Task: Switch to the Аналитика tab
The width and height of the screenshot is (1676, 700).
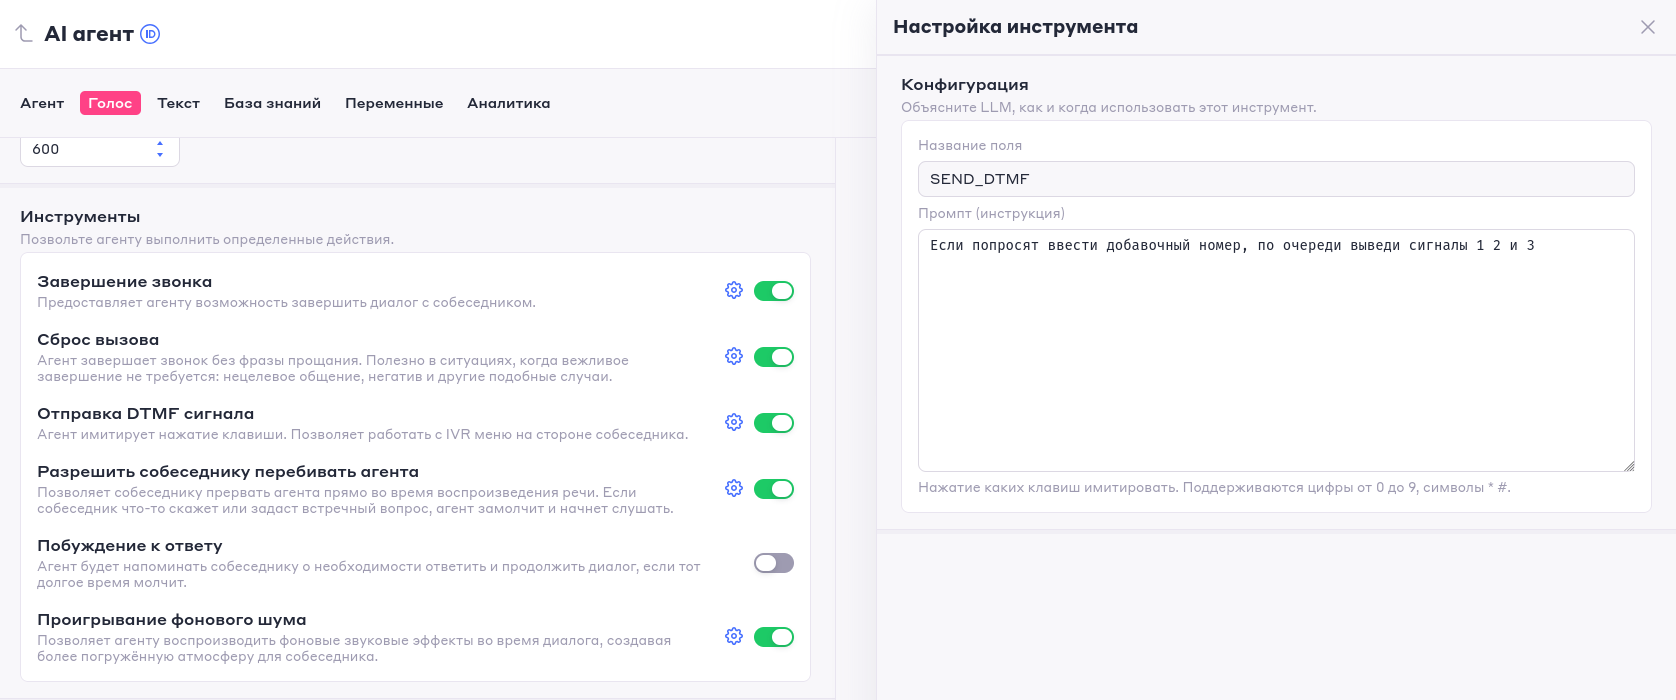Action: [509, 103]
